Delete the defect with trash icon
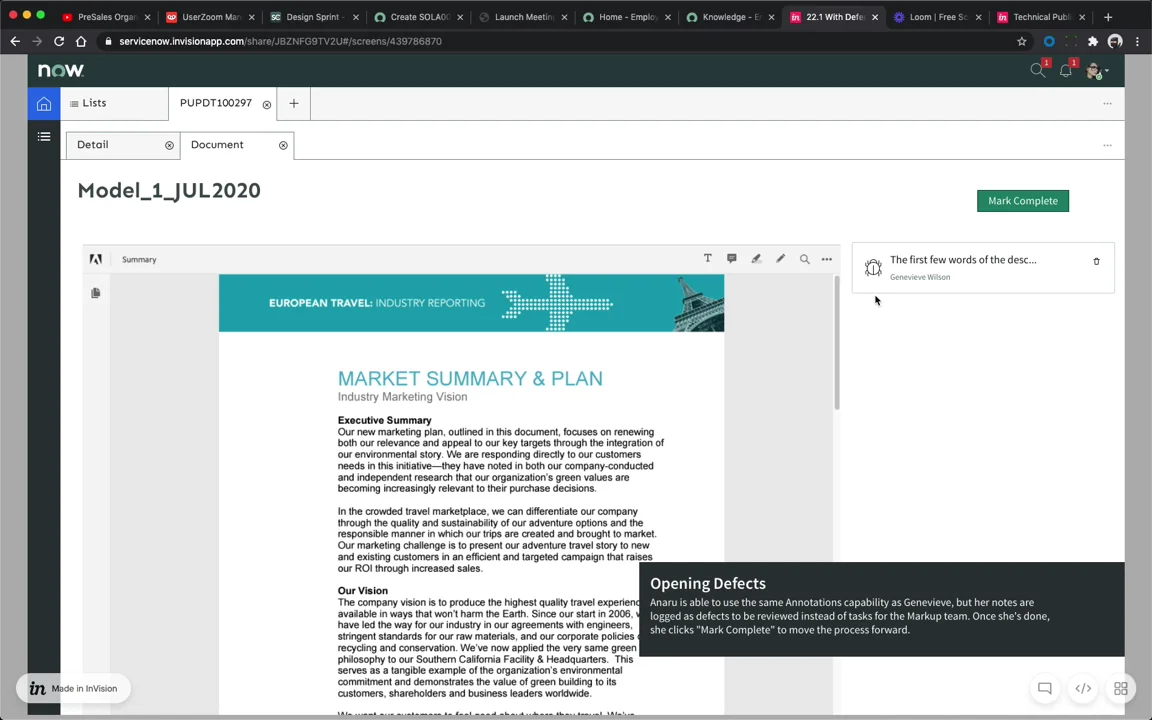The image size is (1152, 720). coord(1096,262)
